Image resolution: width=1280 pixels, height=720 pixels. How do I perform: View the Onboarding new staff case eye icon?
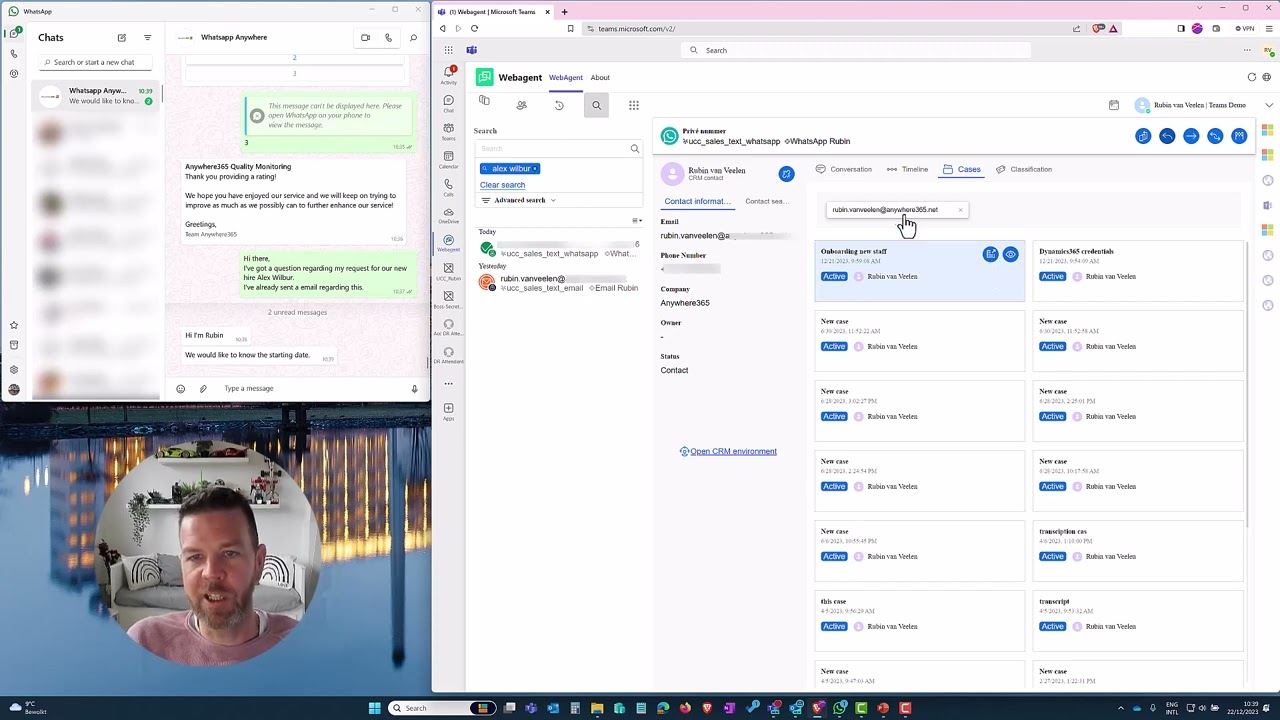1011,255
